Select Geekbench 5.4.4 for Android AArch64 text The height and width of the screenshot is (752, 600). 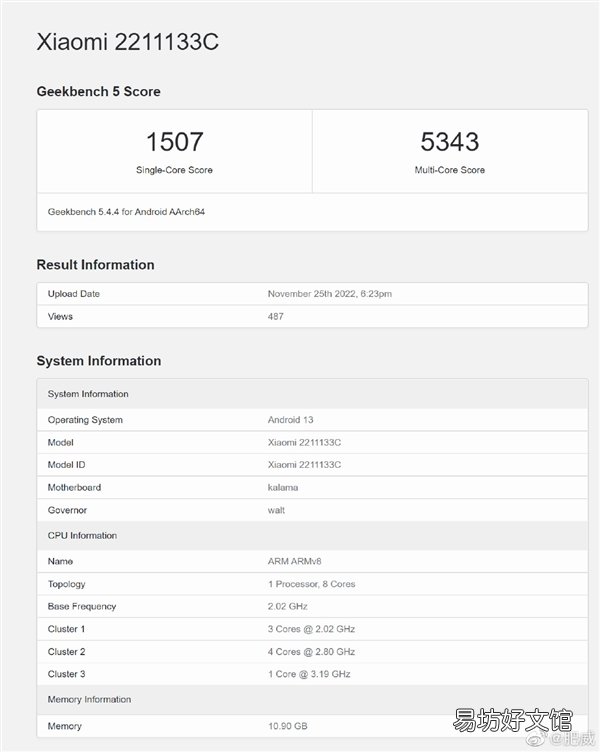pyautogui.click(x=126, y=212)
